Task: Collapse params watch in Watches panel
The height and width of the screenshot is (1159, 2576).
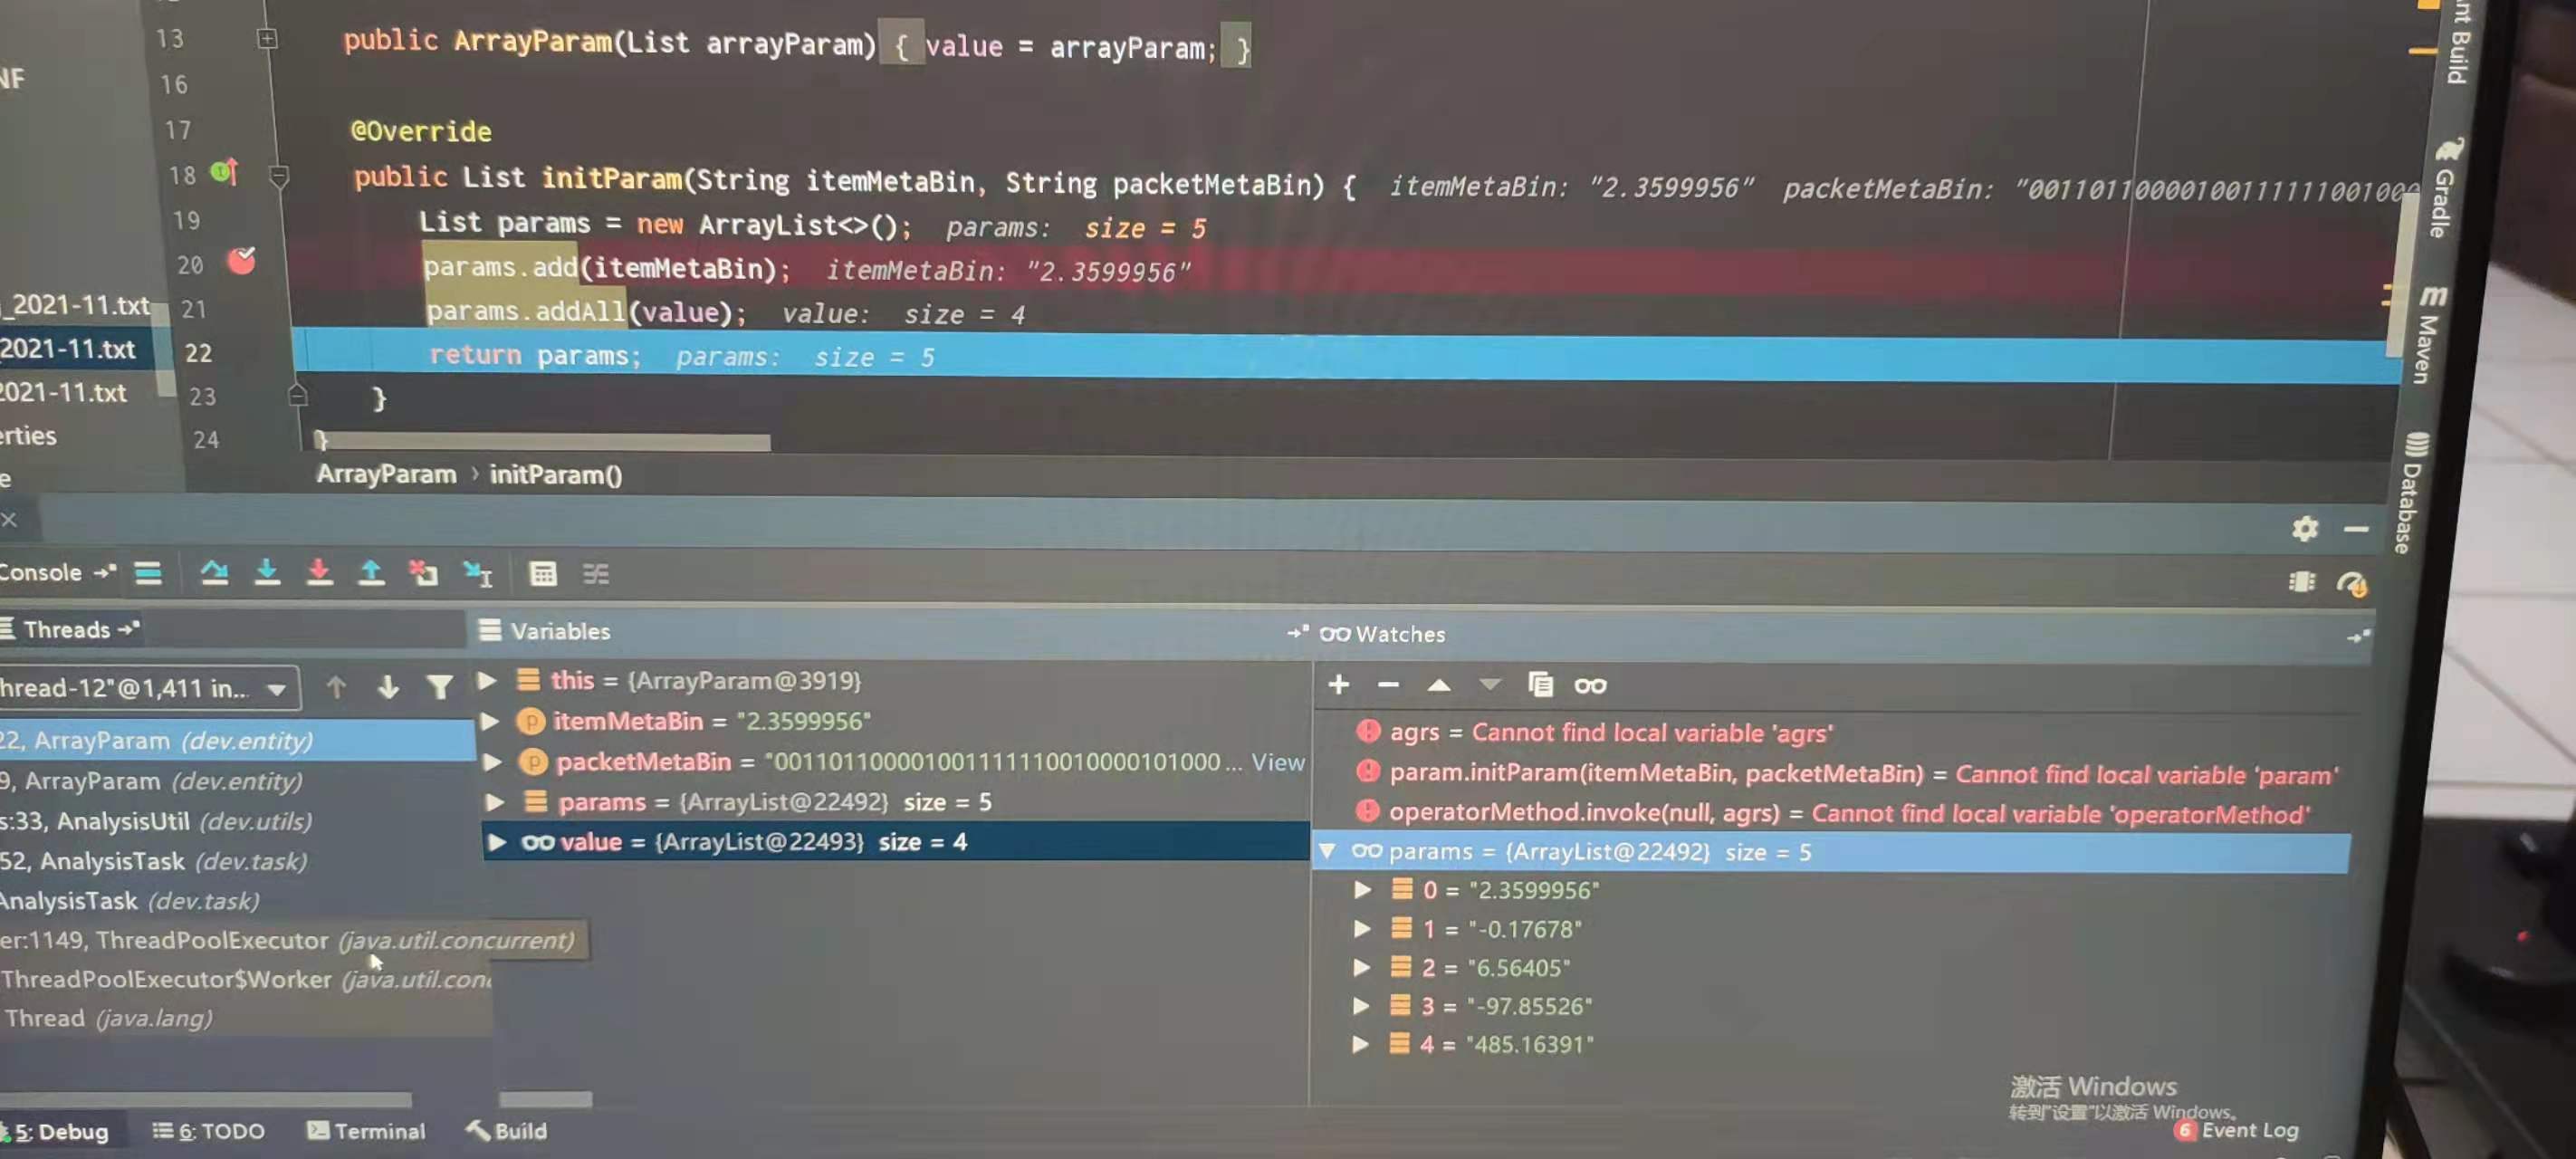Action: click(x=1328, y=851)
